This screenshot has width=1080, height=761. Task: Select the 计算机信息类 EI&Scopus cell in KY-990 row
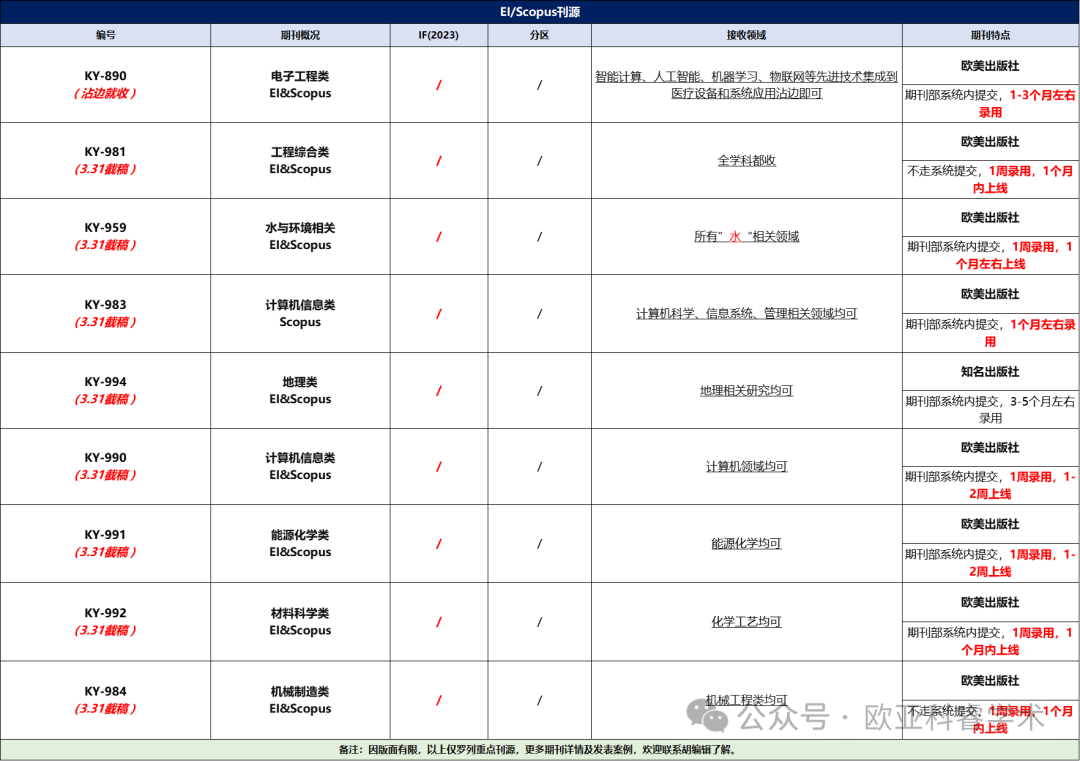tap(300, 466)
